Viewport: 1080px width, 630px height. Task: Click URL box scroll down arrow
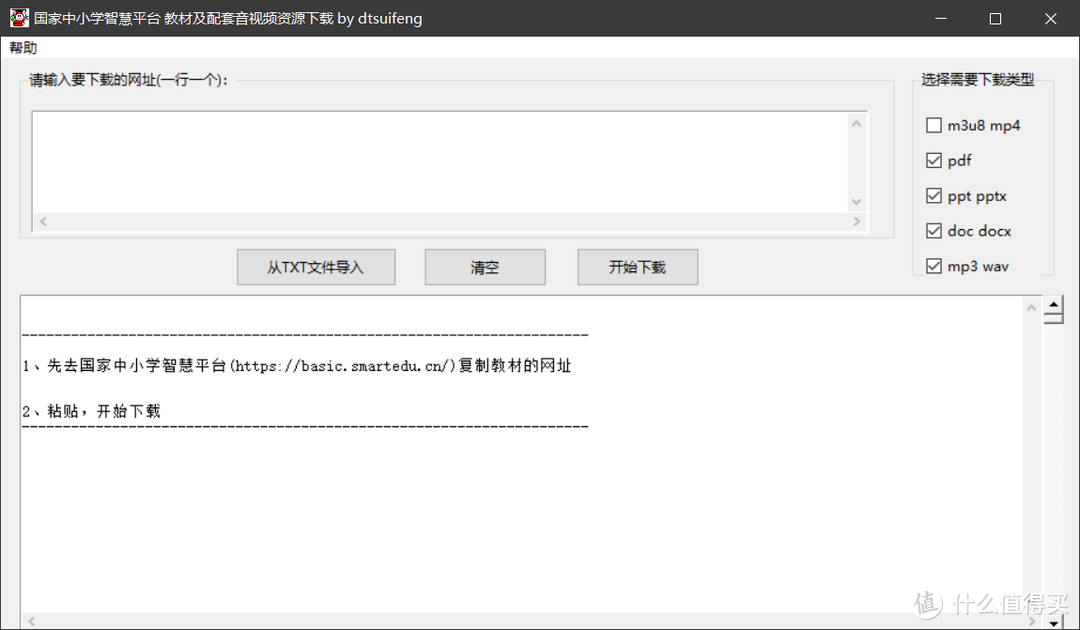856,202
